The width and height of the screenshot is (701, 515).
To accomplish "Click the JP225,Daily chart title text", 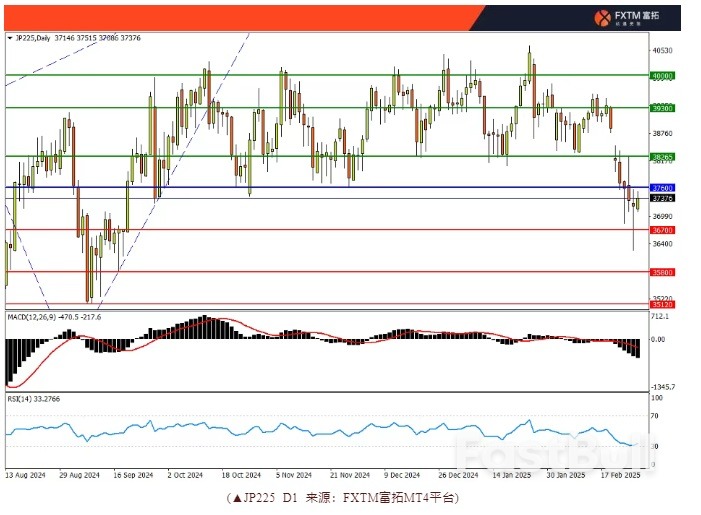I will coord(31,38).
